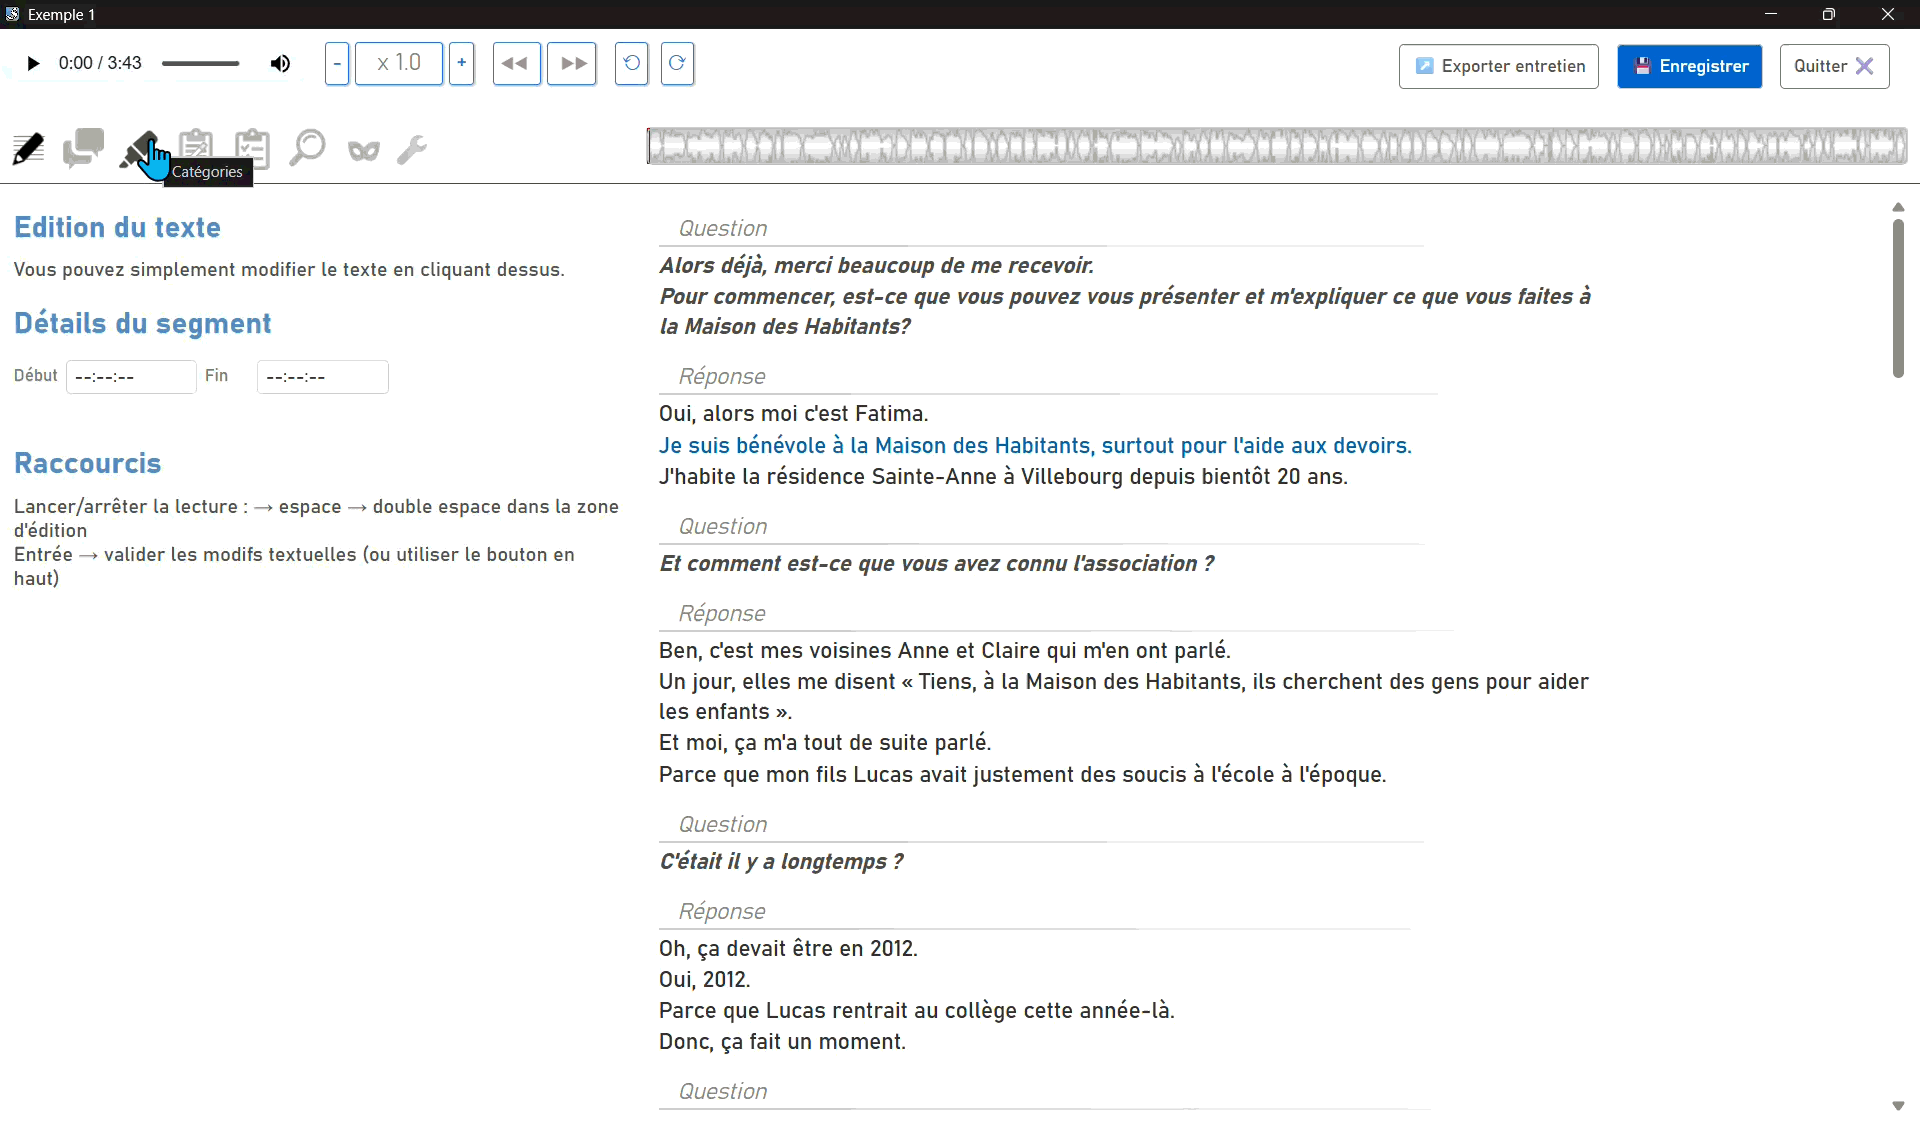
Task: Open the clipboard with pencil notes tool
Action: click(x=196, y=149)
